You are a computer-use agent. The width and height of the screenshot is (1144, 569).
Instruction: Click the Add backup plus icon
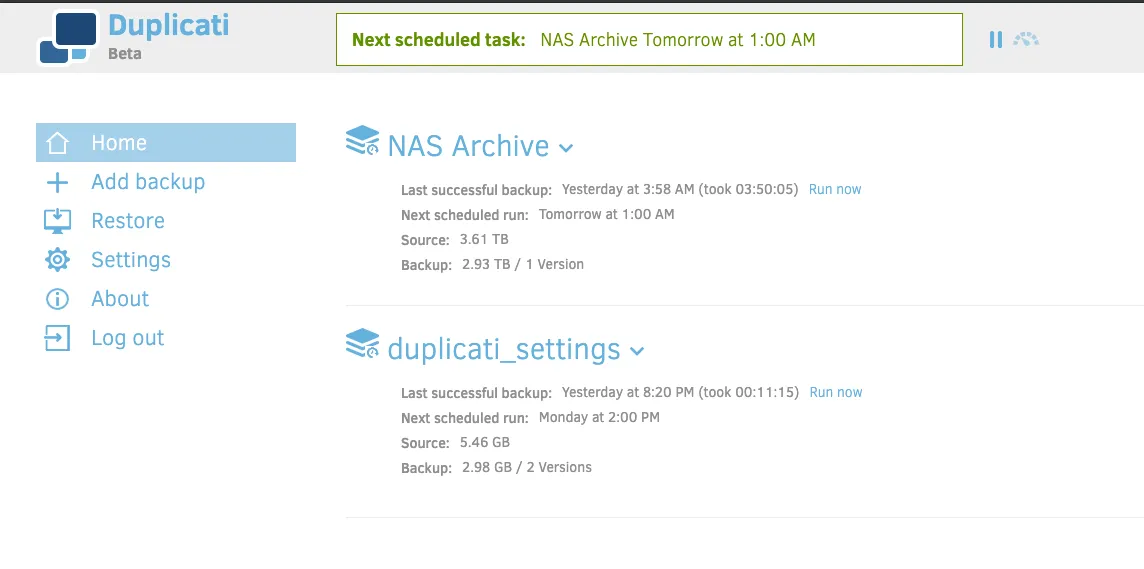pyautogui.click(x=57, y=182)
